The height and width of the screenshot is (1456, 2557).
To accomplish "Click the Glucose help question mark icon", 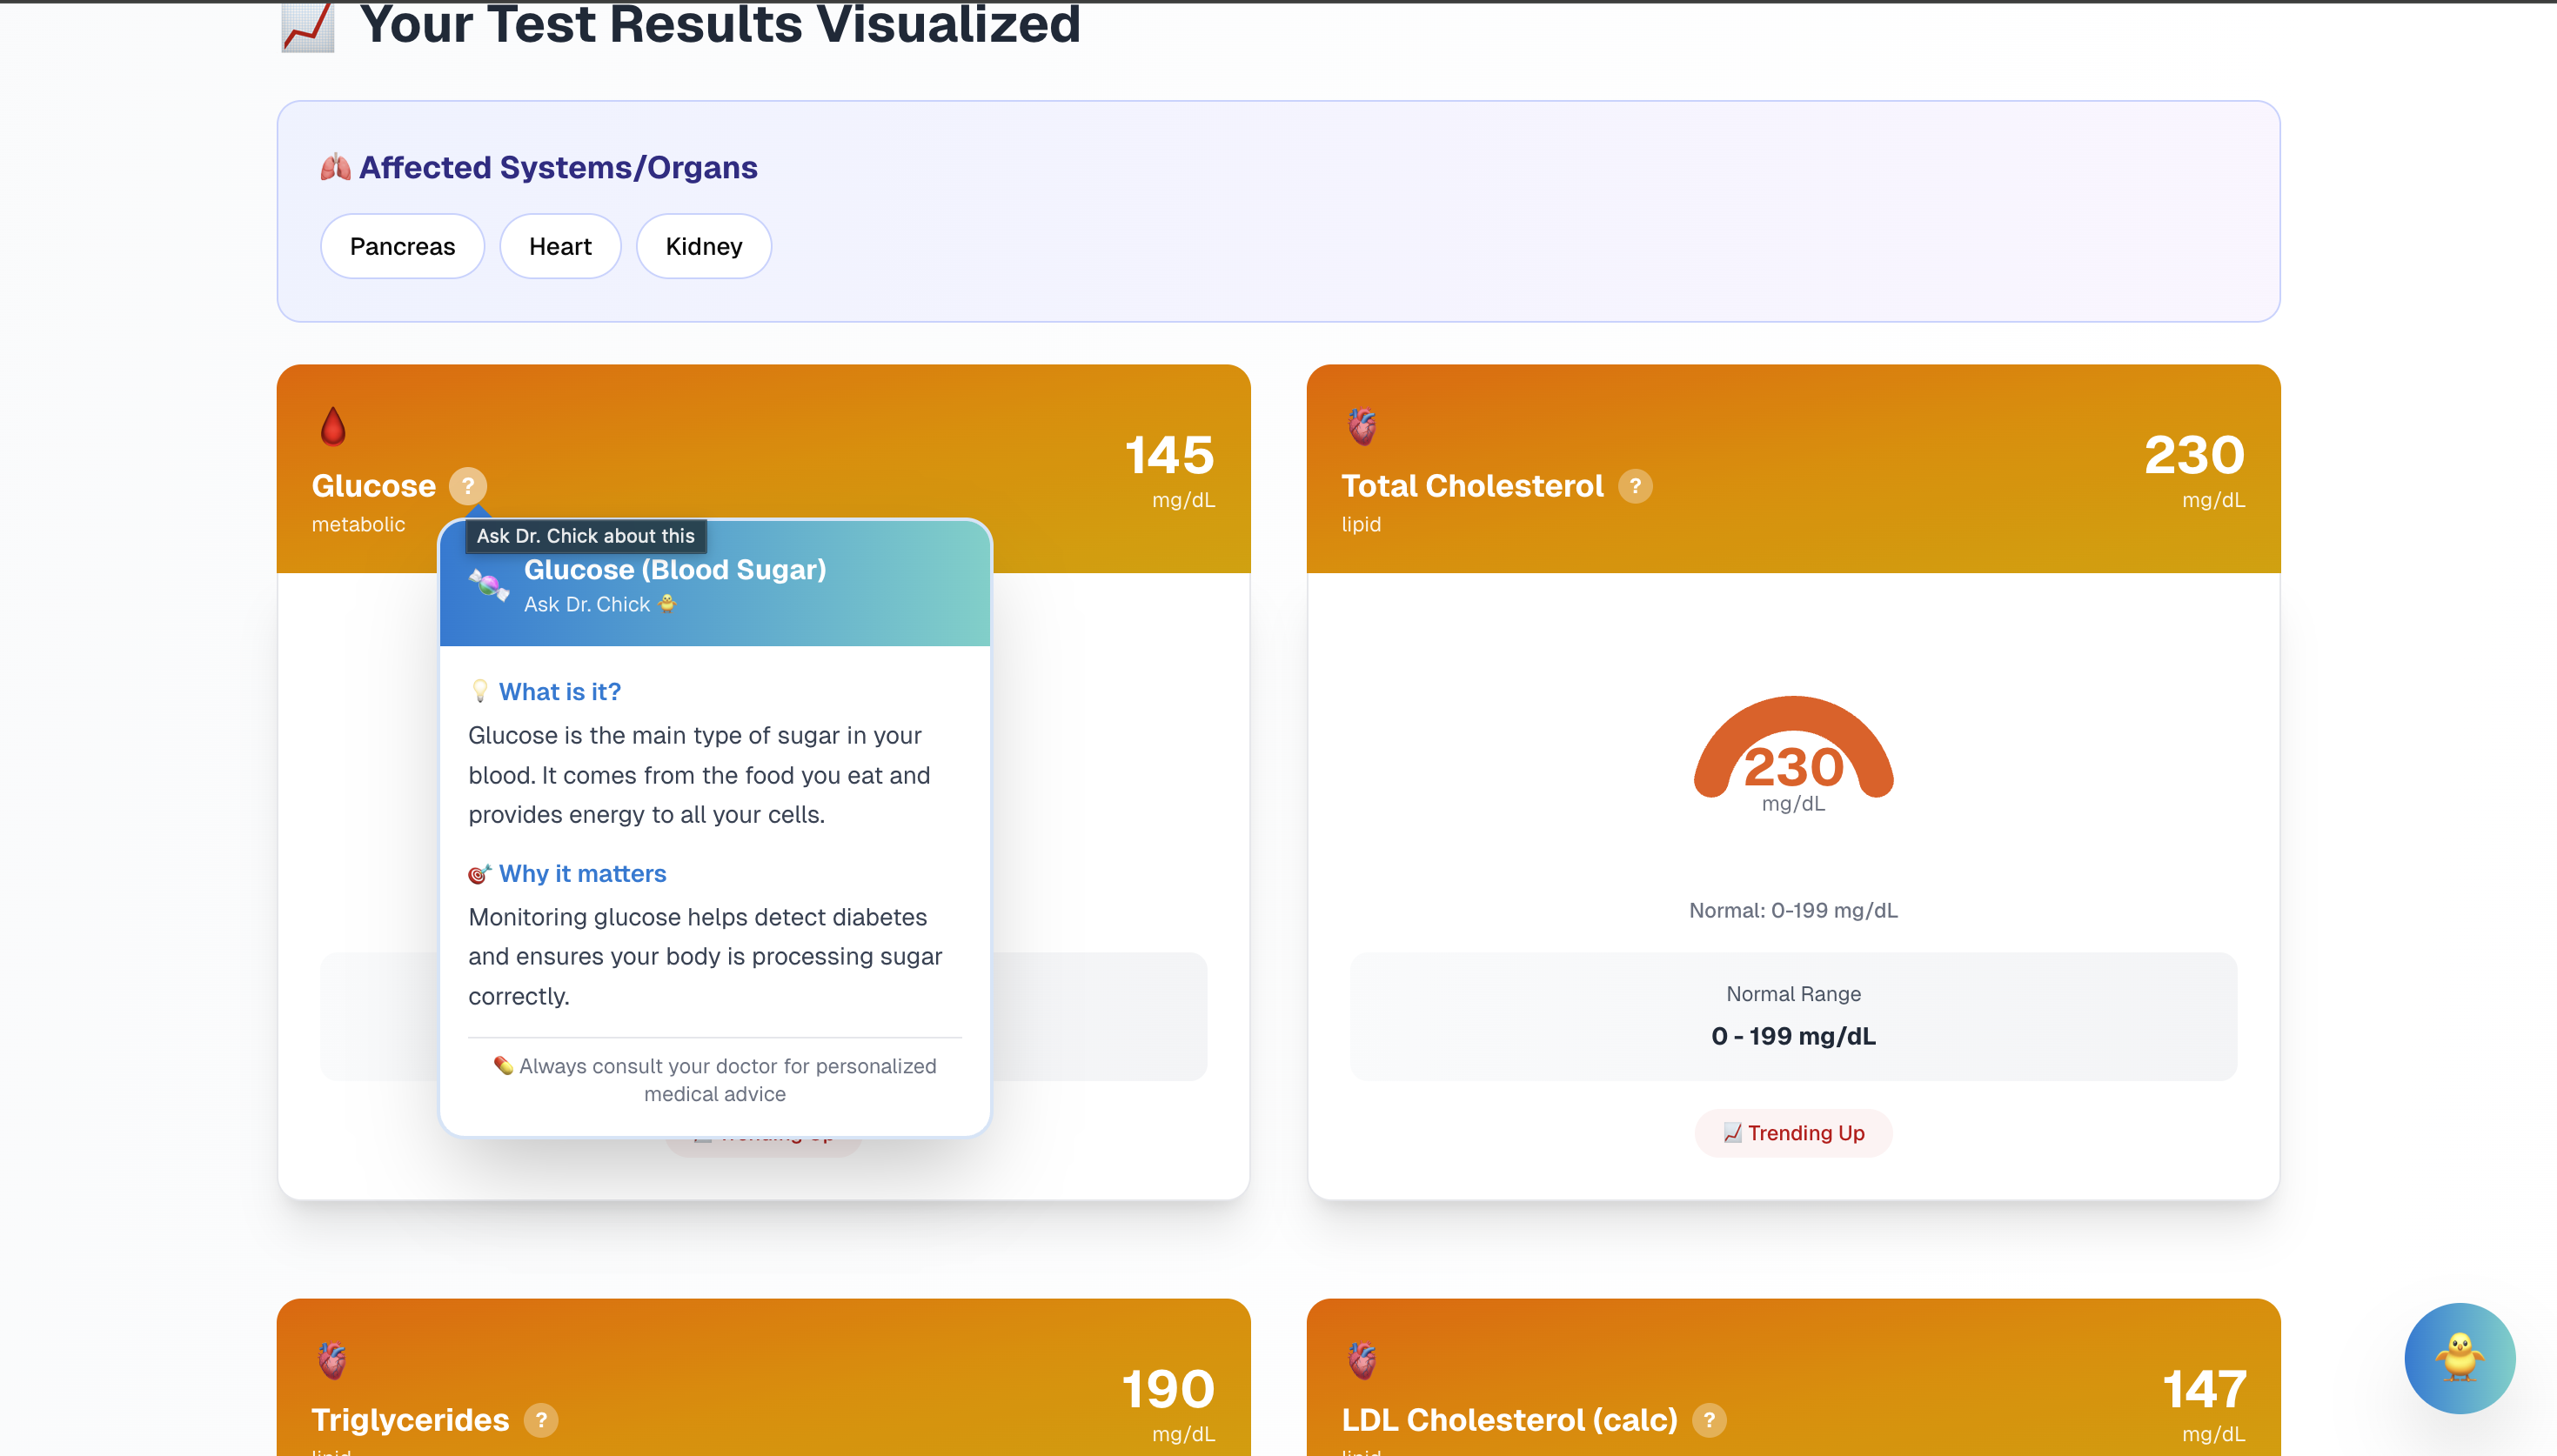I will [467, 486].
